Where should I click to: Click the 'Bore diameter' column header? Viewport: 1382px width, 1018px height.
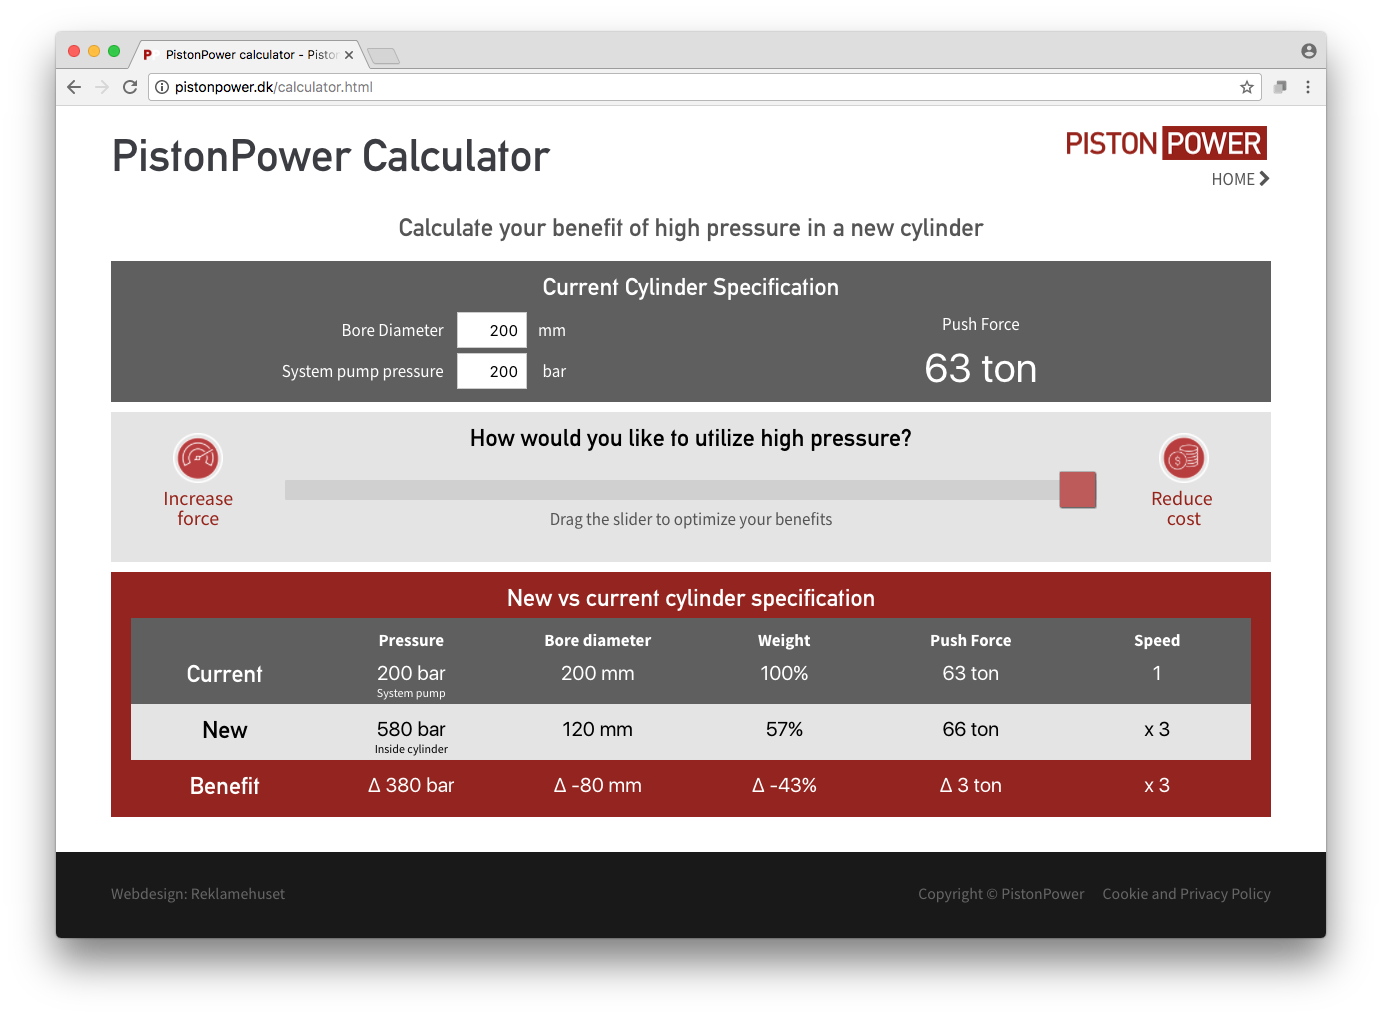597,640
